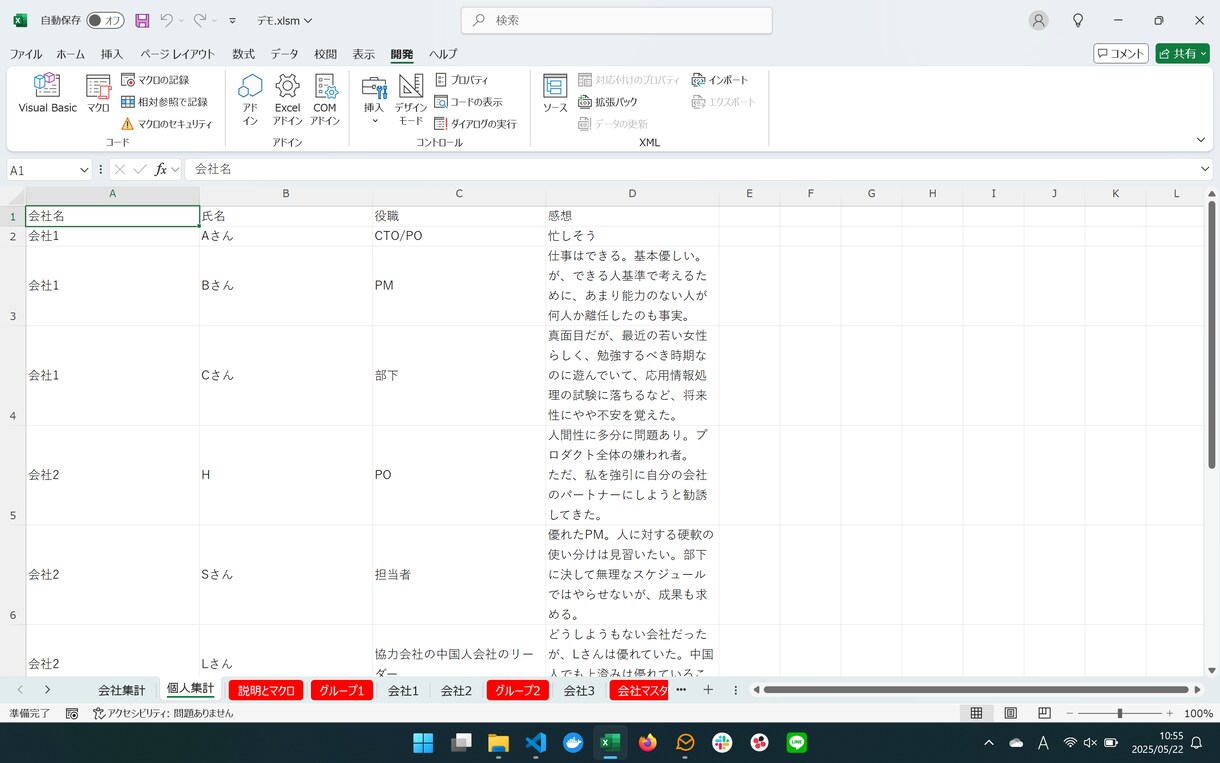Open Excel Add-ins dialog
This screenshot has width=1220, height=763.
point(287,100)
